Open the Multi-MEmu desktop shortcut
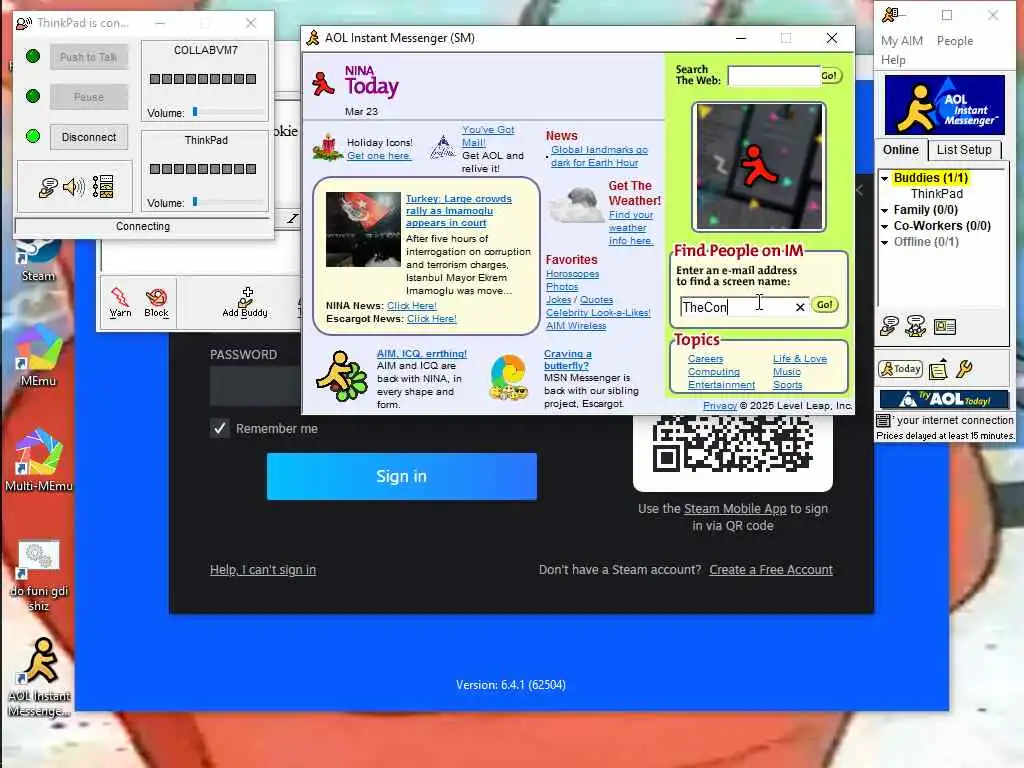Image resolution: width=1024 pixels, height=768 pixels. [x=39, y=460]
